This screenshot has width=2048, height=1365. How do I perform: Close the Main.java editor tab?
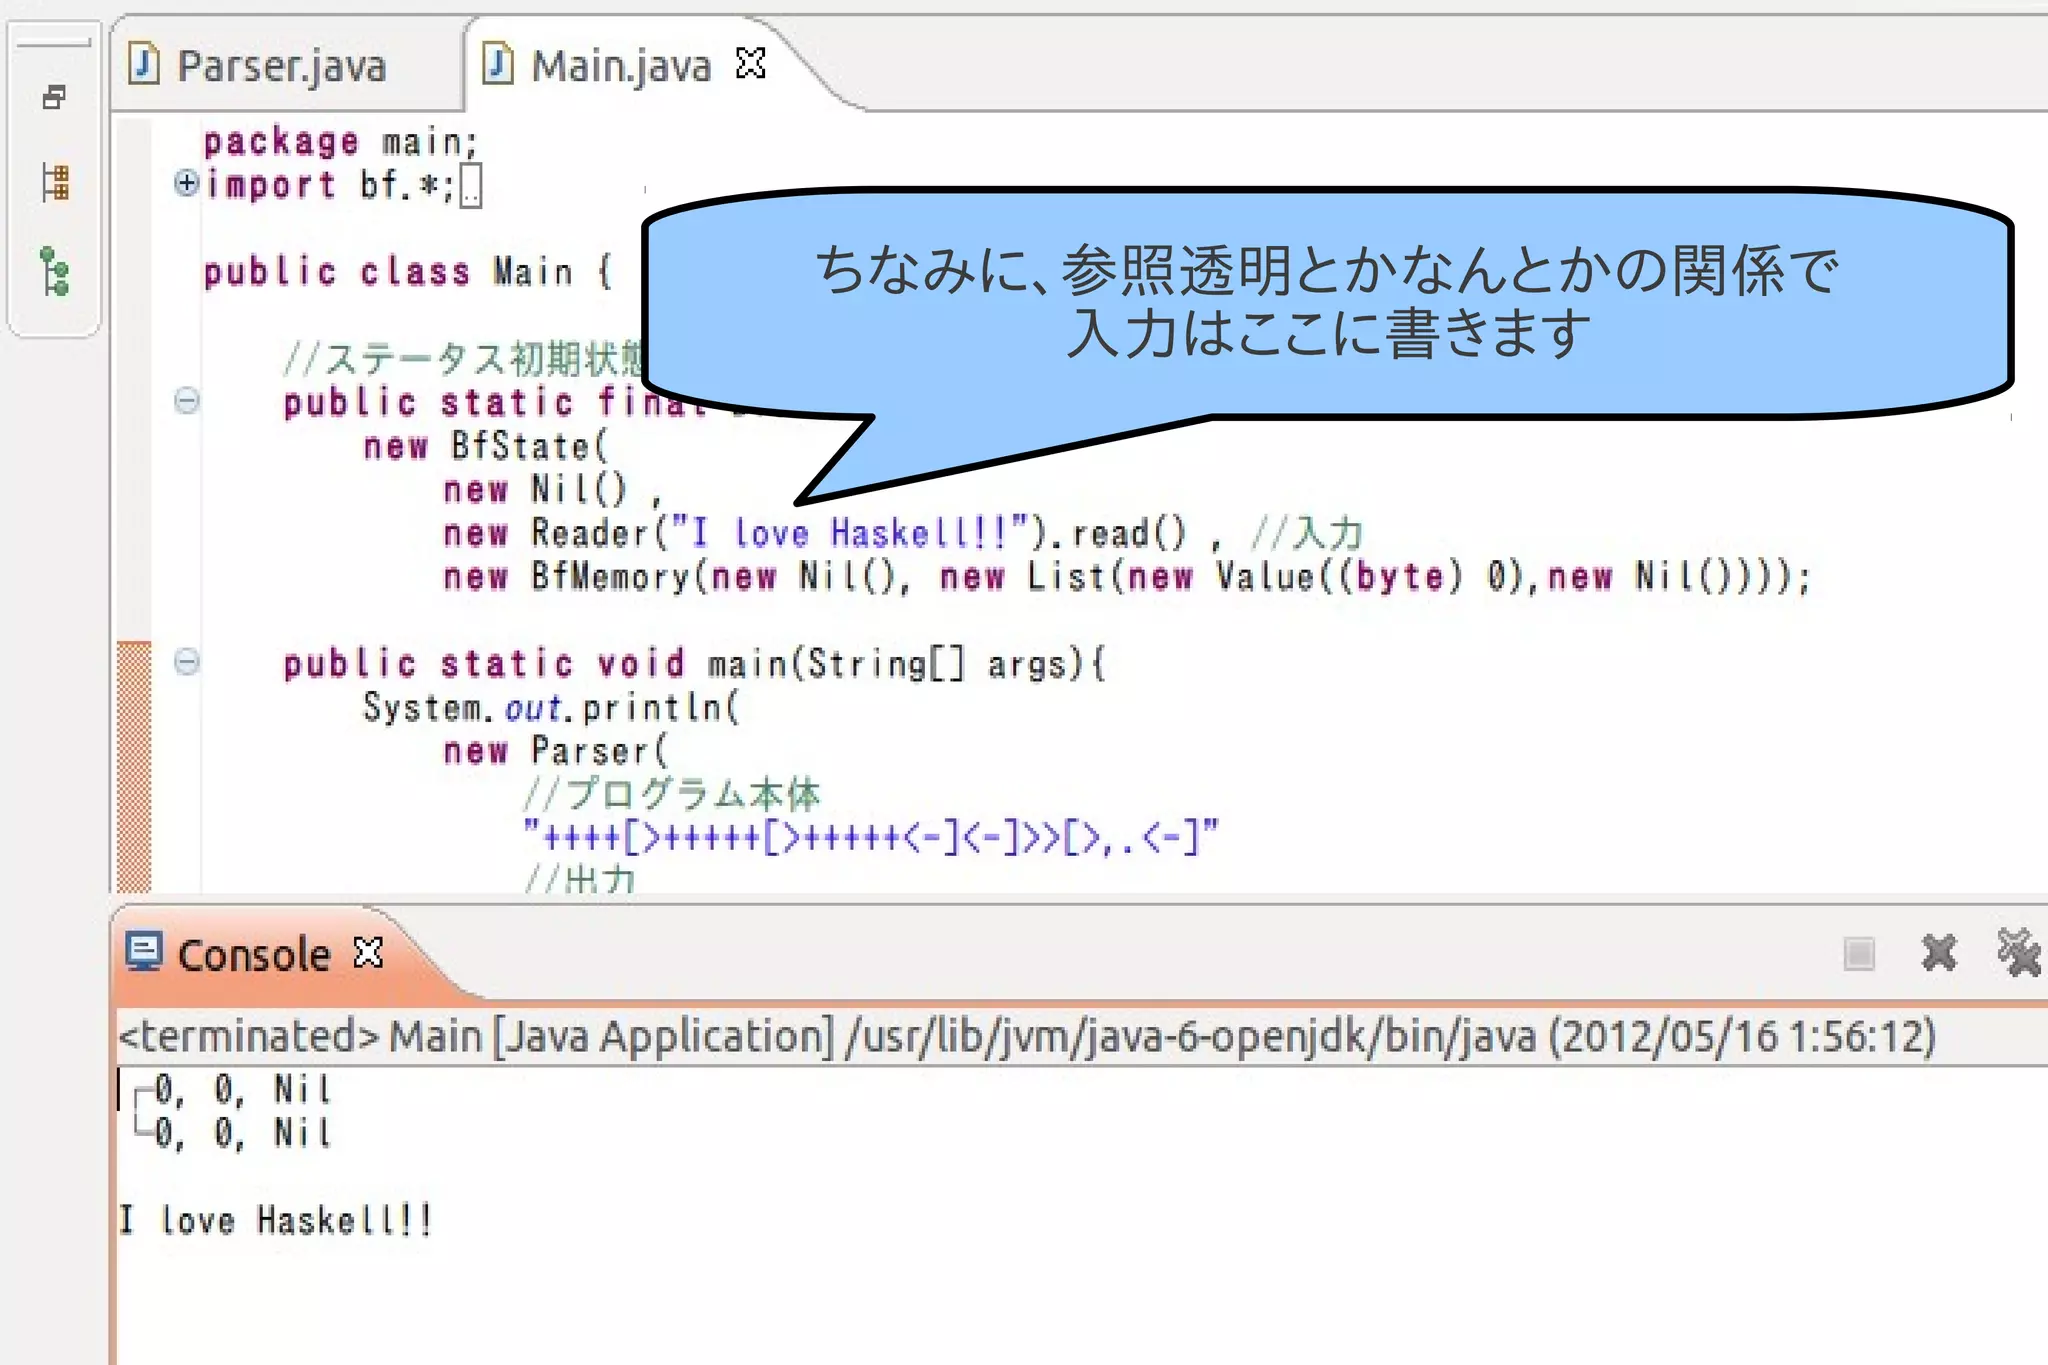[750, 64]
